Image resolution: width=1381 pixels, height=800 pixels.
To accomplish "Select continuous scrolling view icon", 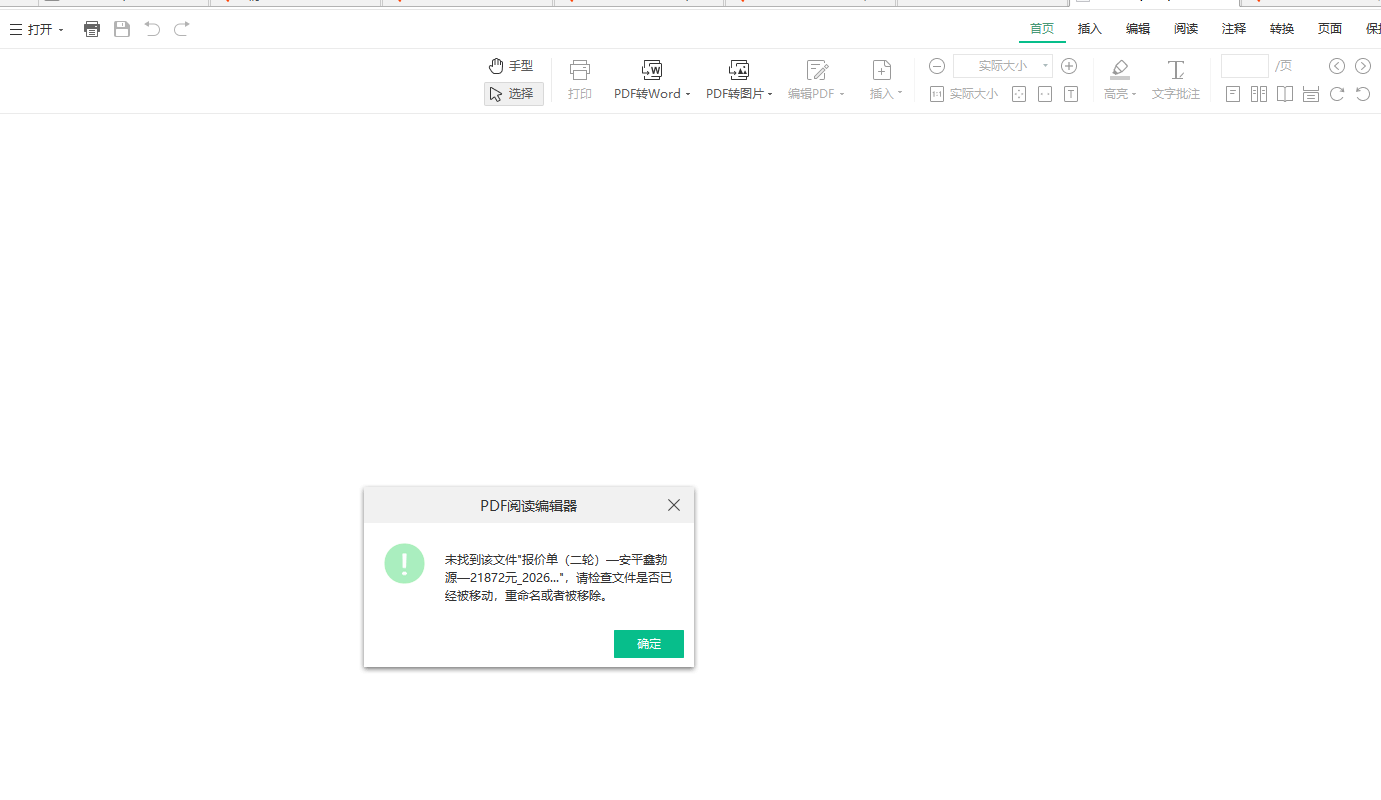I will 1311,94.
